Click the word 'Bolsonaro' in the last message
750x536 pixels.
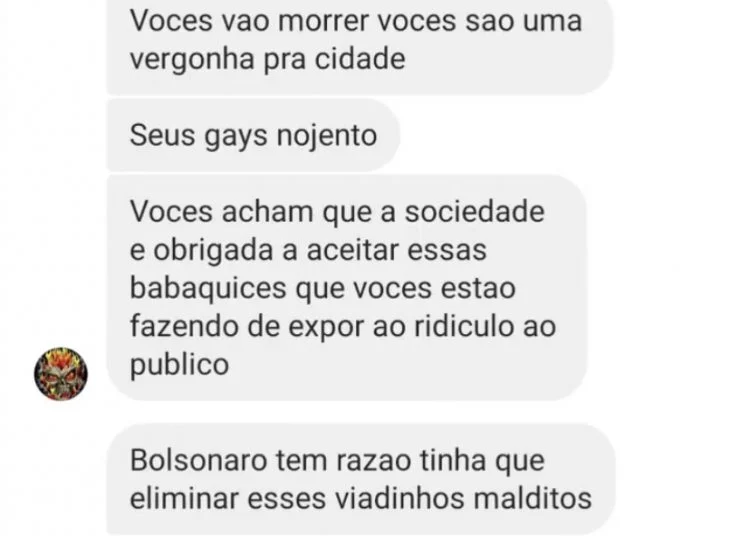point(198,461)
